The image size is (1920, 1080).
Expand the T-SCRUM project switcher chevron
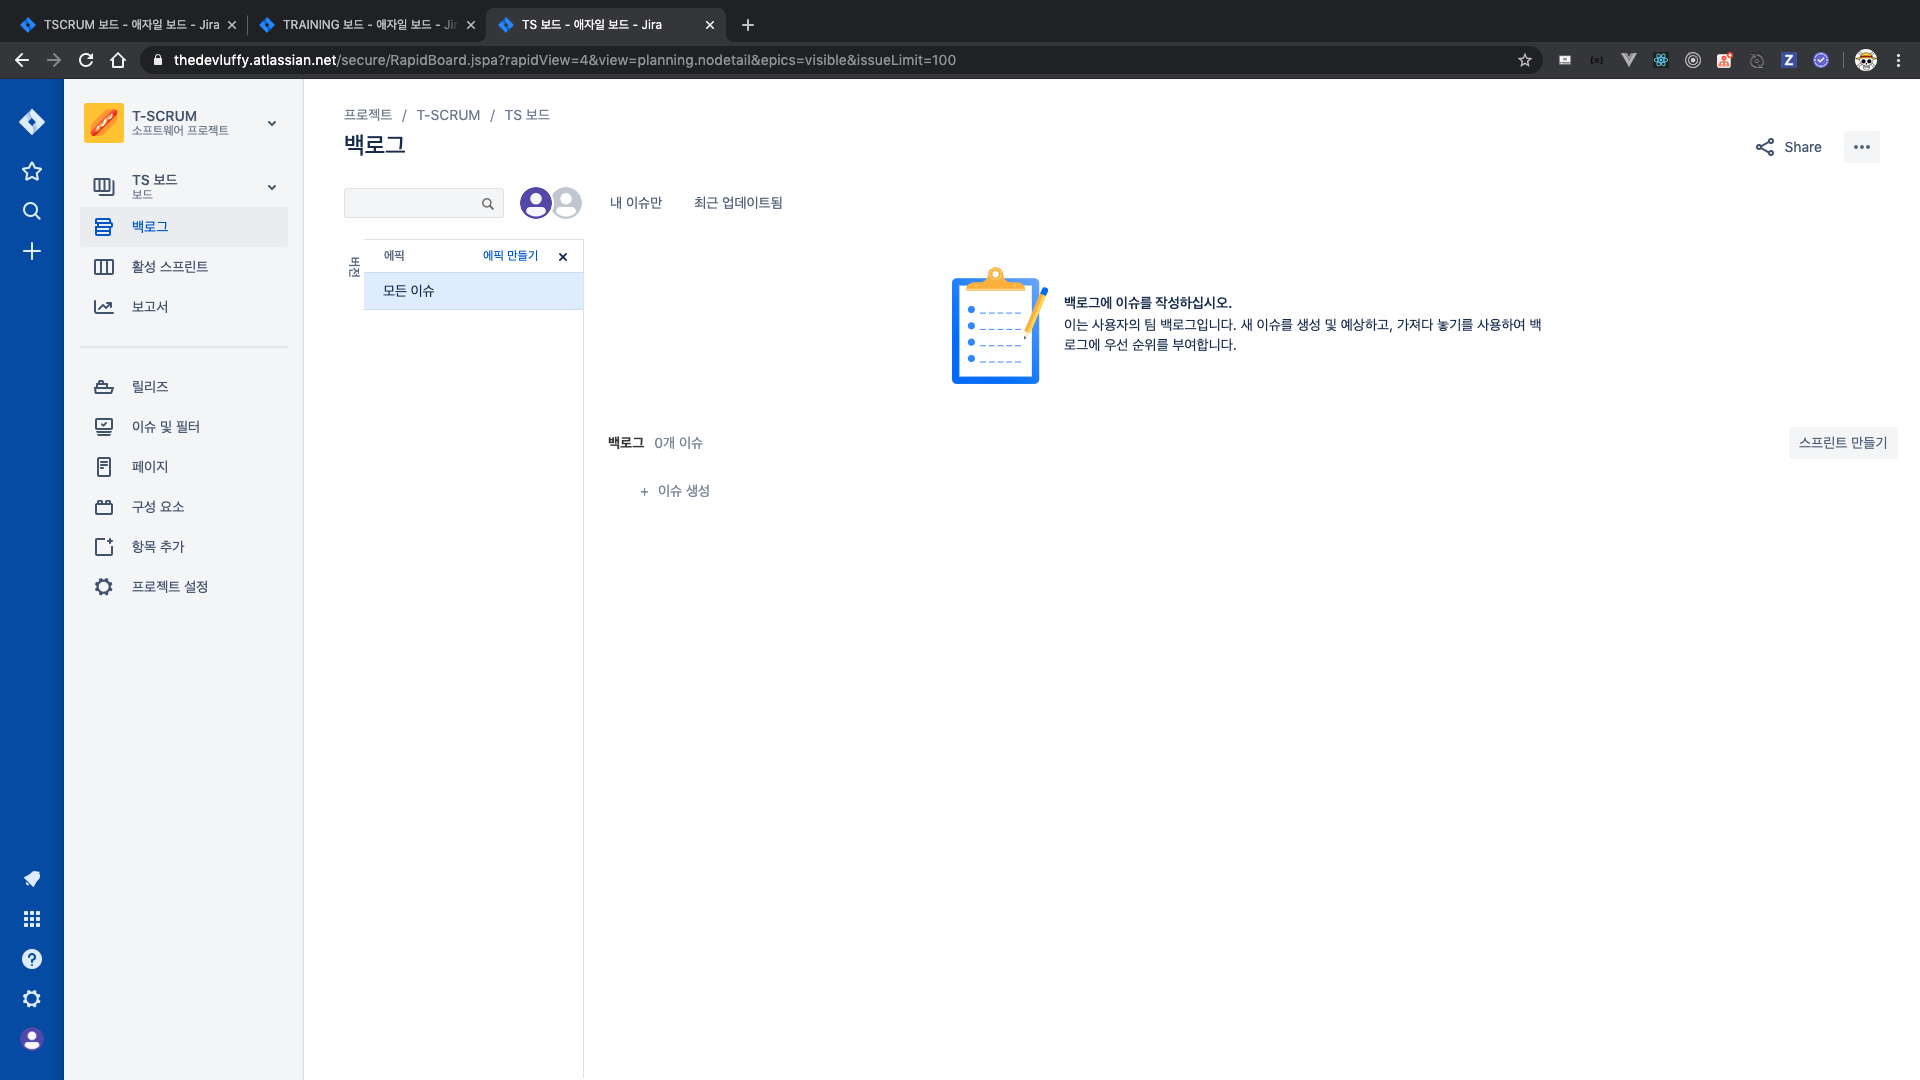click(272, 123)
